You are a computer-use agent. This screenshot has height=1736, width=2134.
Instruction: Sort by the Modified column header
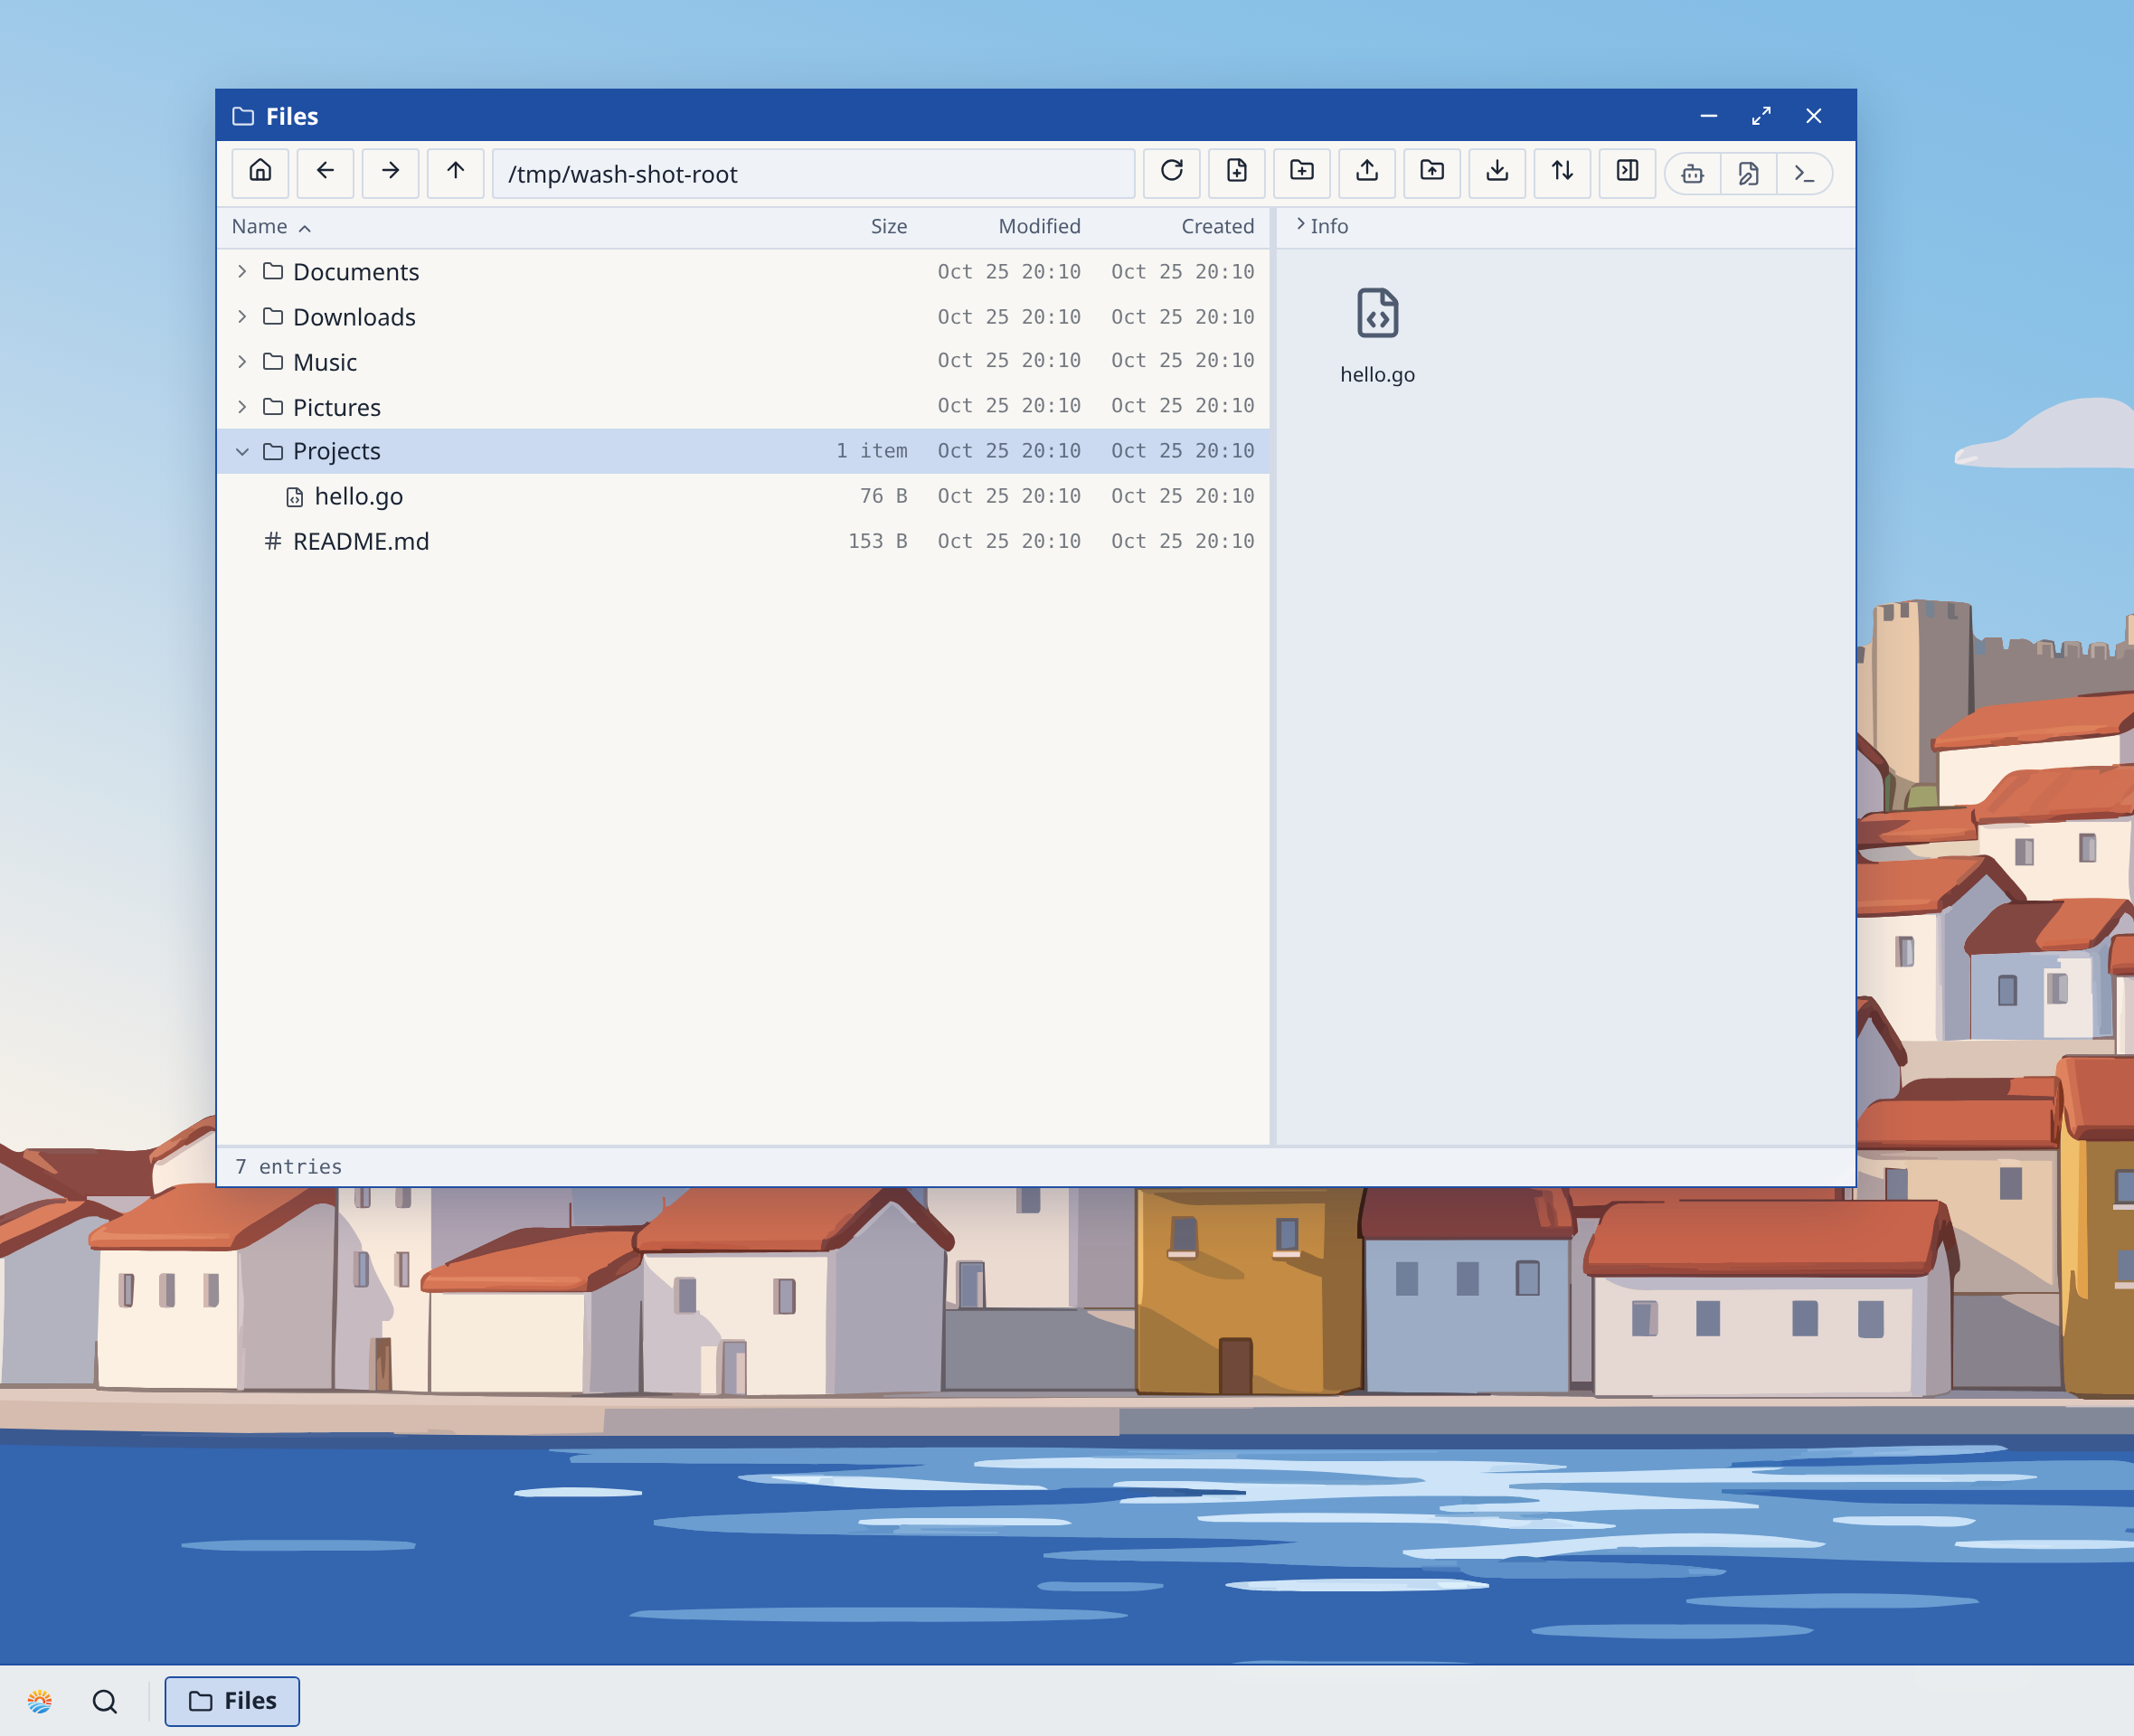(1039, 227)
